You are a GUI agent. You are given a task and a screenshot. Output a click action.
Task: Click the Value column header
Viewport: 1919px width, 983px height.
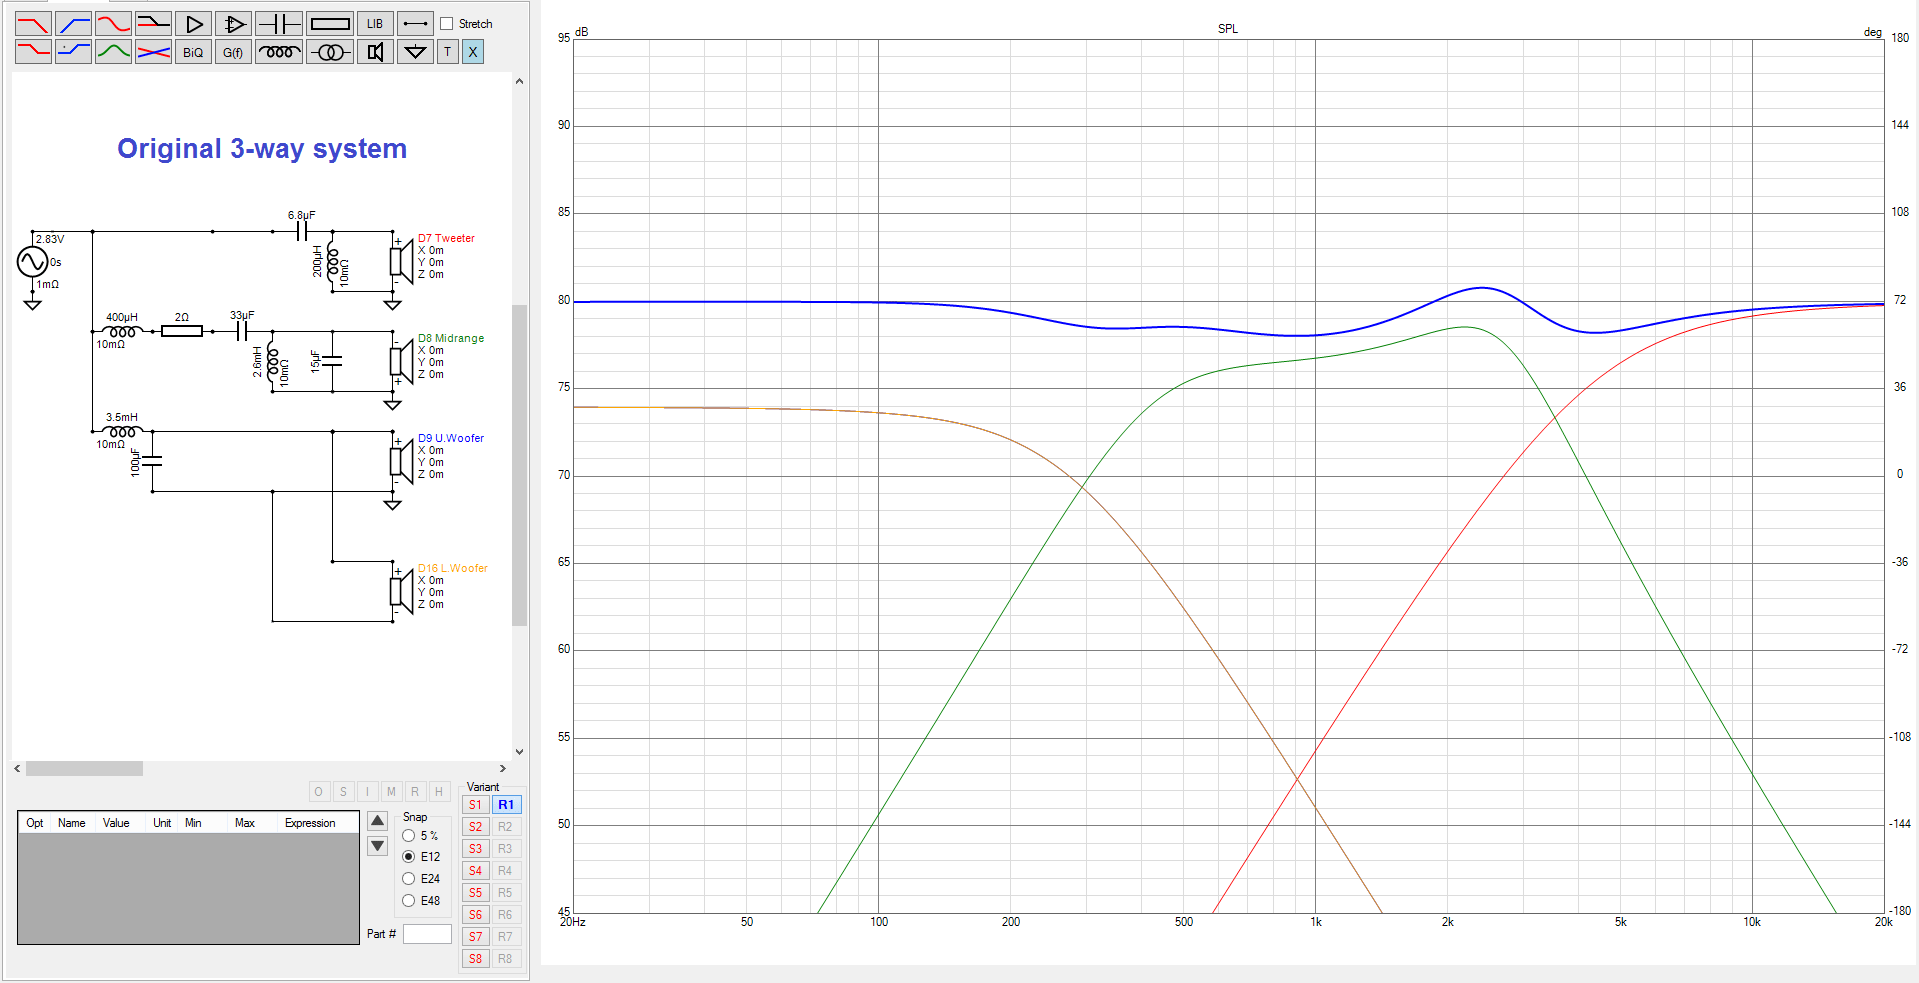[x=116, y=823]
